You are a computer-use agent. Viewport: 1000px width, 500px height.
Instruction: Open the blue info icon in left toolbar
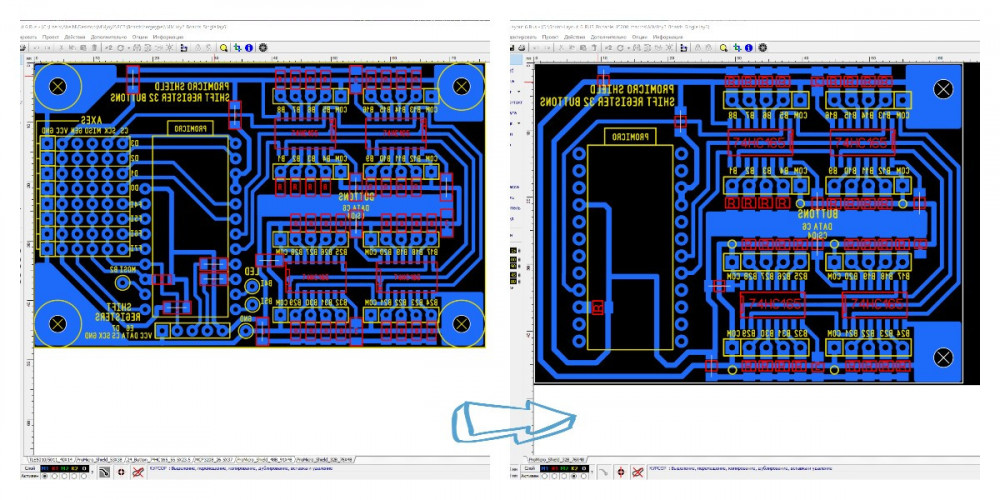click(x=249, y=48)
